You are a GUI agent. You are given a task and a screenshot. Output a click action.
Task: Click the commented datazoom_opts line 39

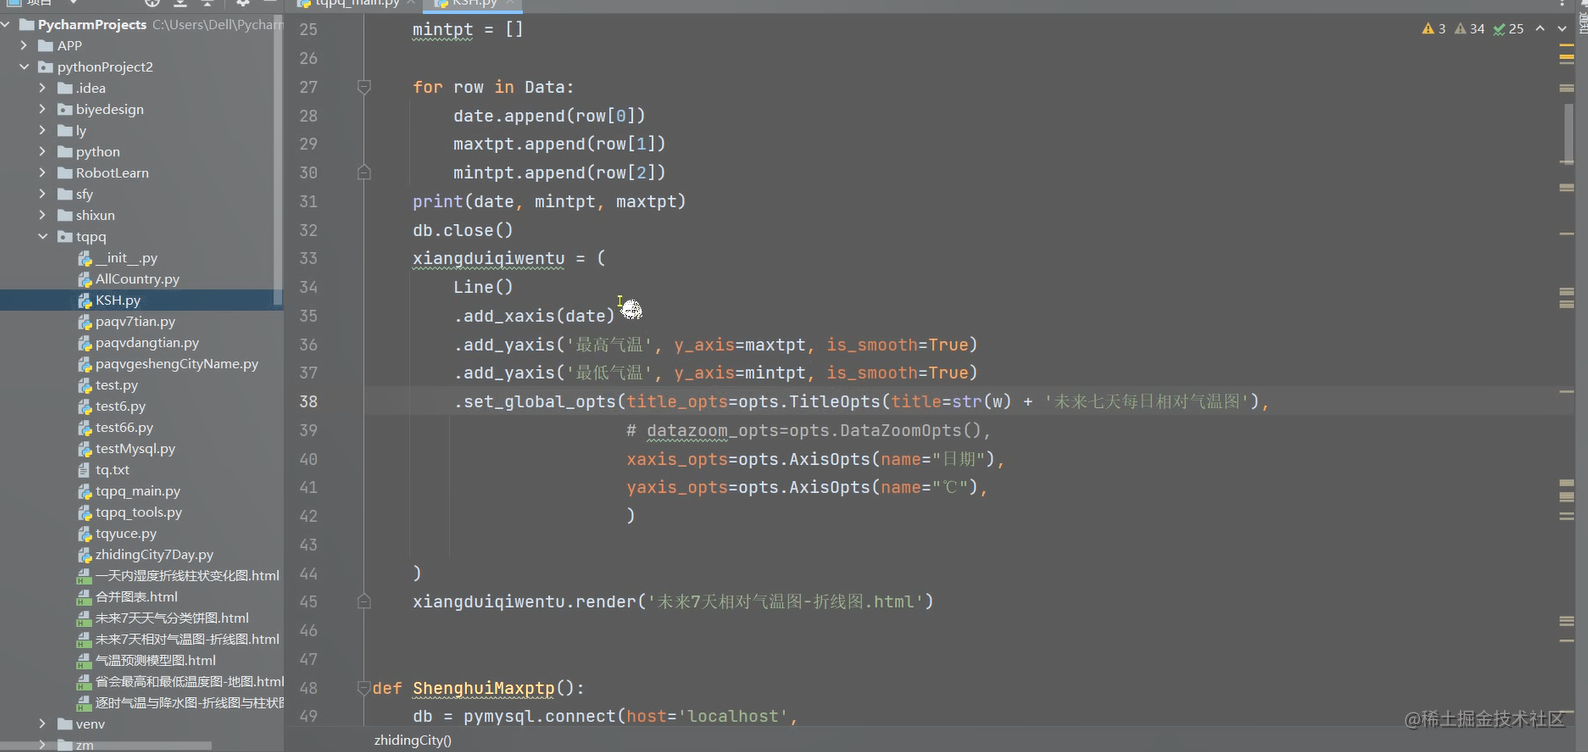pyautogui.click(x=809, y=431)
